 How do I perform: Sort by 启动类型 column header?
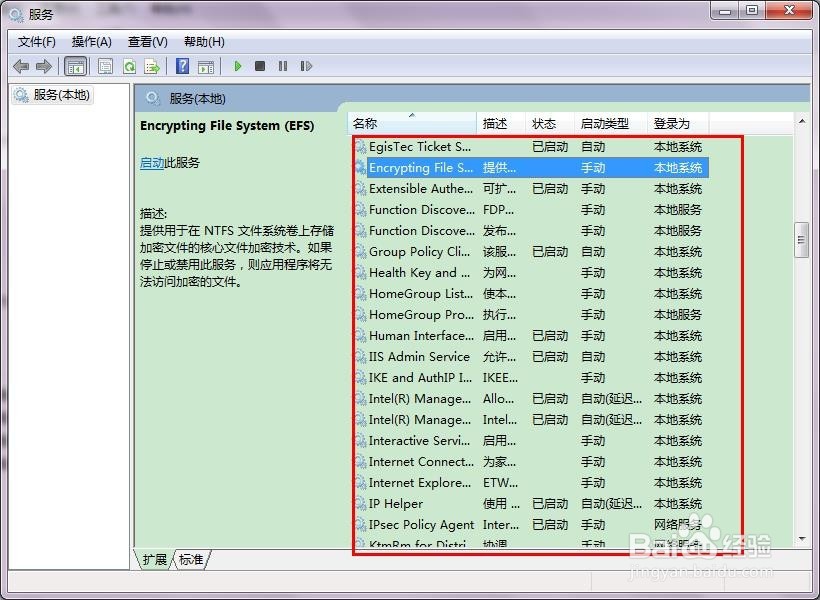click(611, 123)
